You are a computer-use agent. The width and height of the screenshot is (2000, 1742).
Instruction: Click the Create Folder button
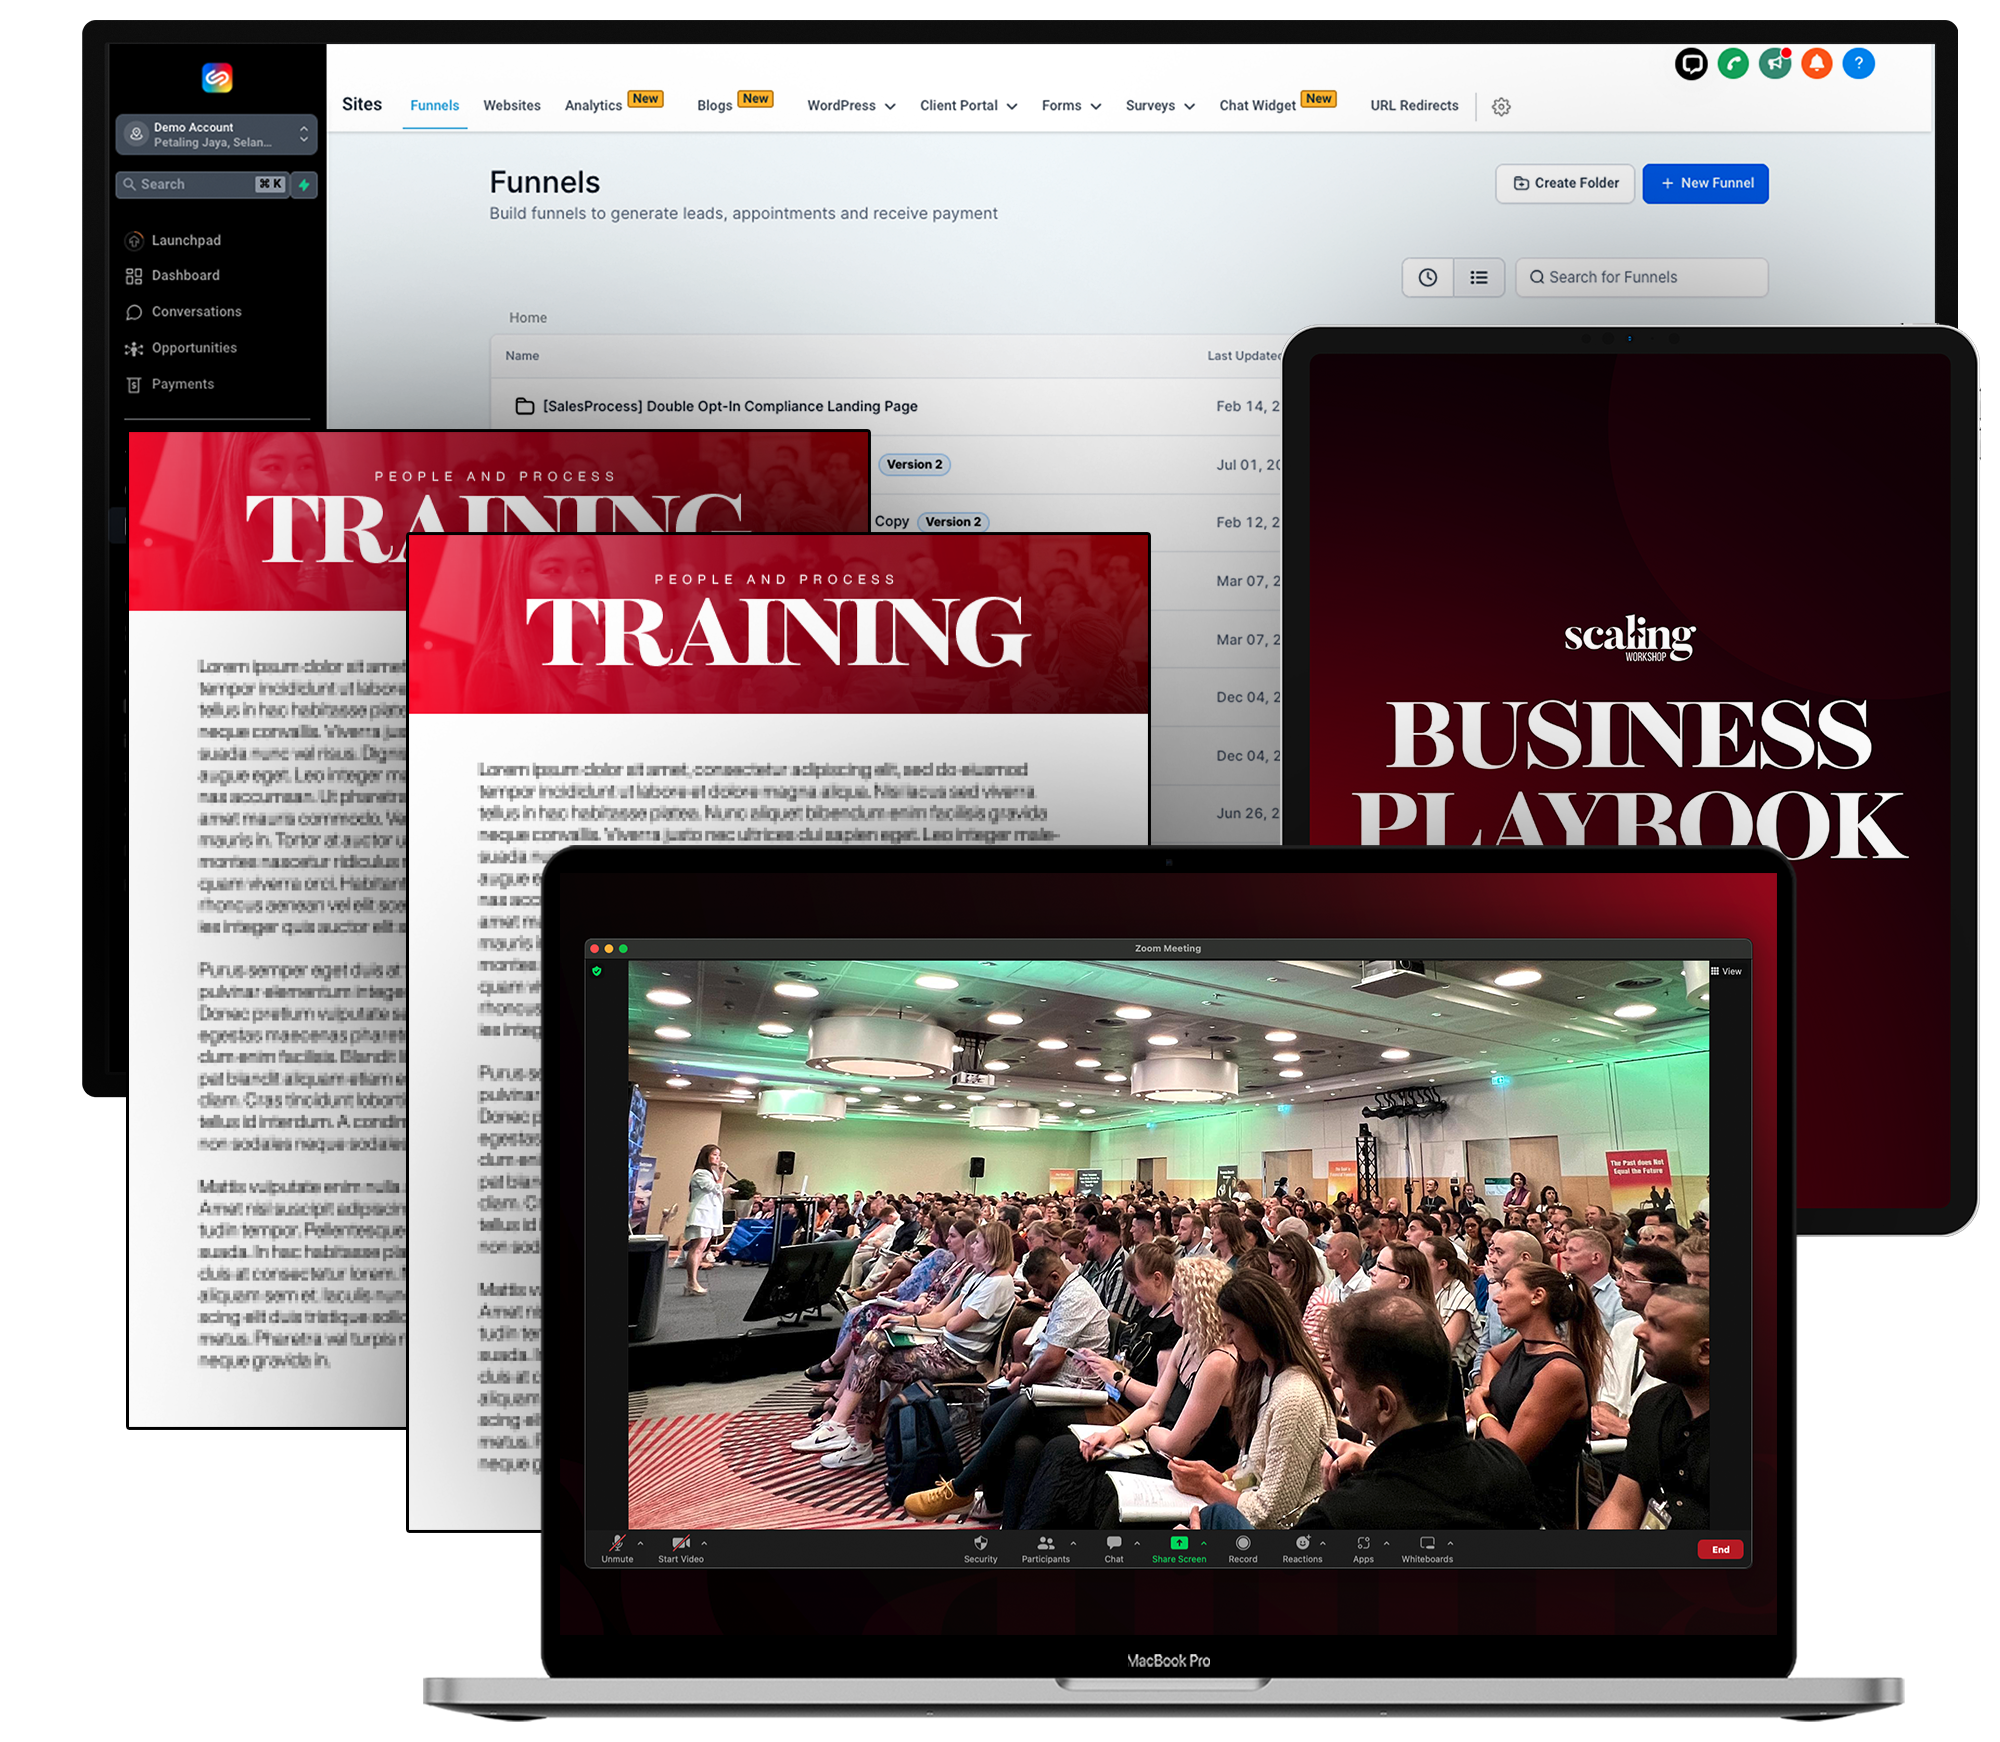click(x=1565, y=184)
